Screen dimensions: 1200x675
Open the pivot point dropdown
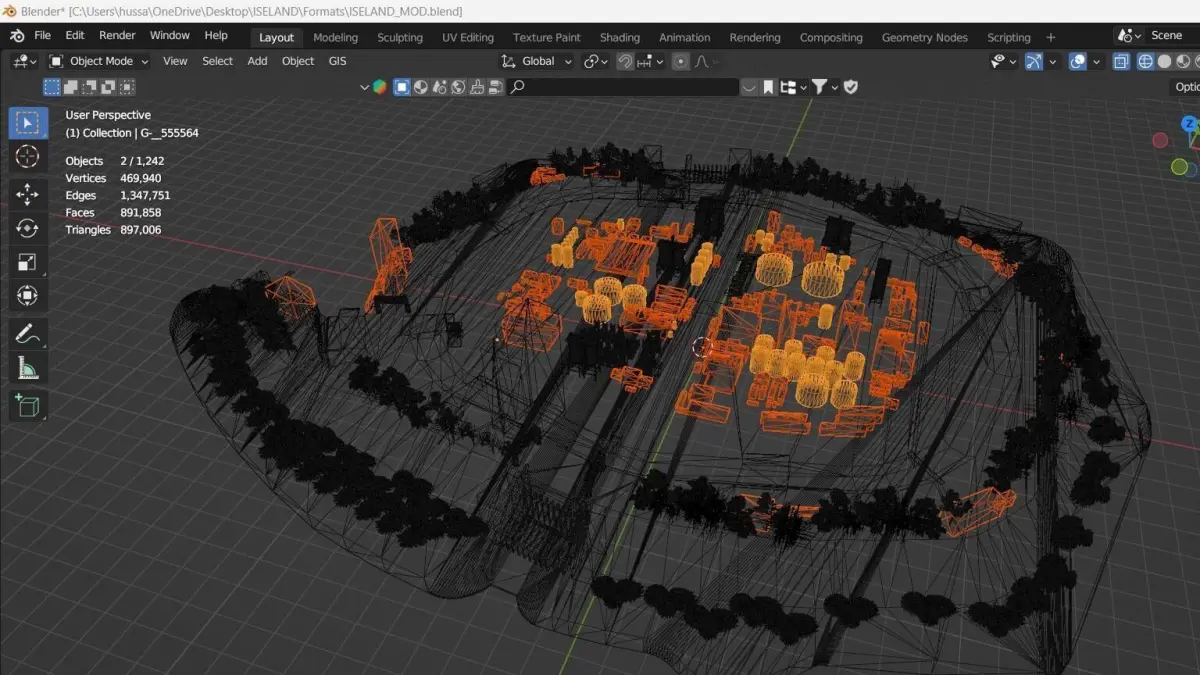pyautogui.click(x=596, y=61)
